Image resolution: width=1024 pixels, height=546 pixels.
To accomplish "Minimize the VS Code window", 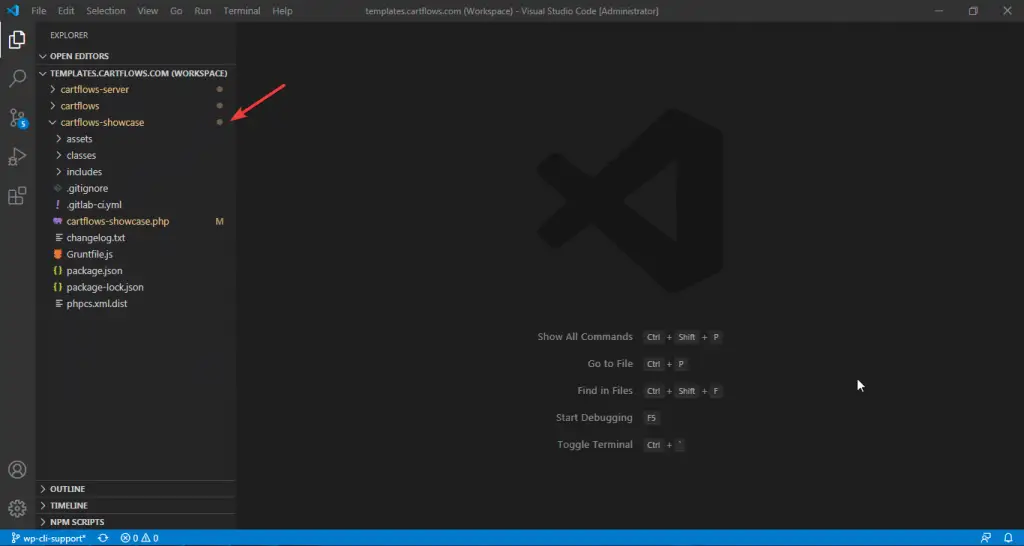I will point(939,11).
